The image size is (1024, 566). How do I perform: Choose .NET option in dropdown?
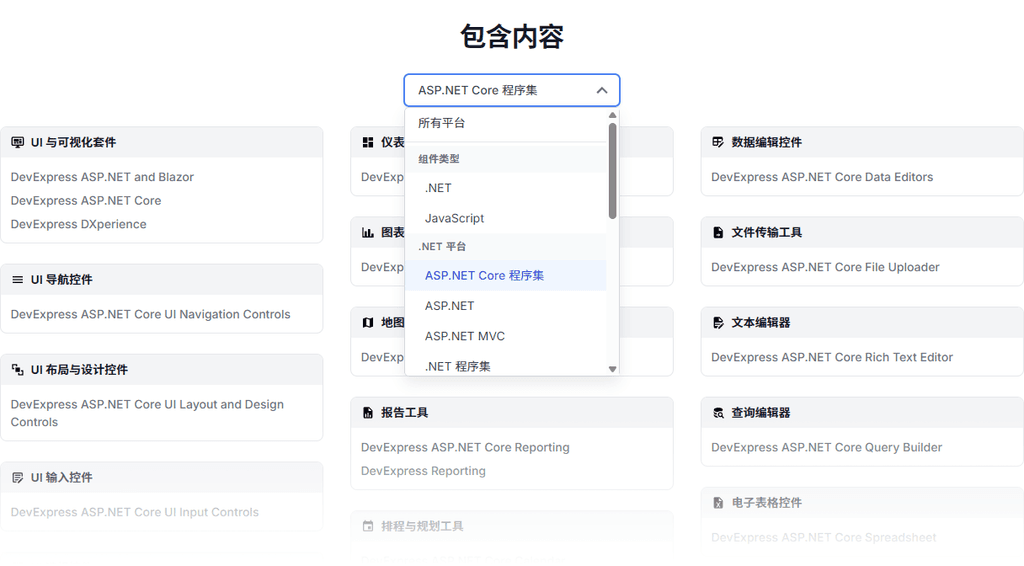click(505, 188)
